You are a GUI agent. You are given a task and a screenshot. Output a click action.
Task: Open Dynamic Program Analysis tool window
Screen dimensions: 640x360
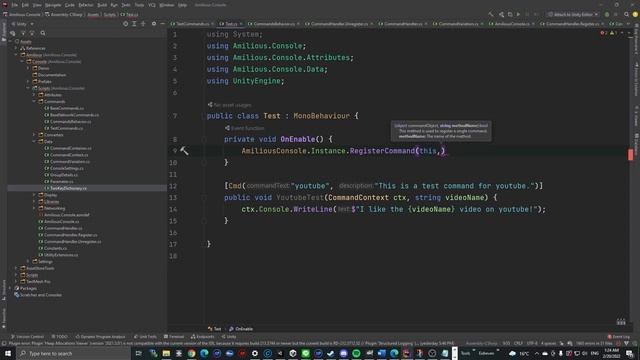100,337
